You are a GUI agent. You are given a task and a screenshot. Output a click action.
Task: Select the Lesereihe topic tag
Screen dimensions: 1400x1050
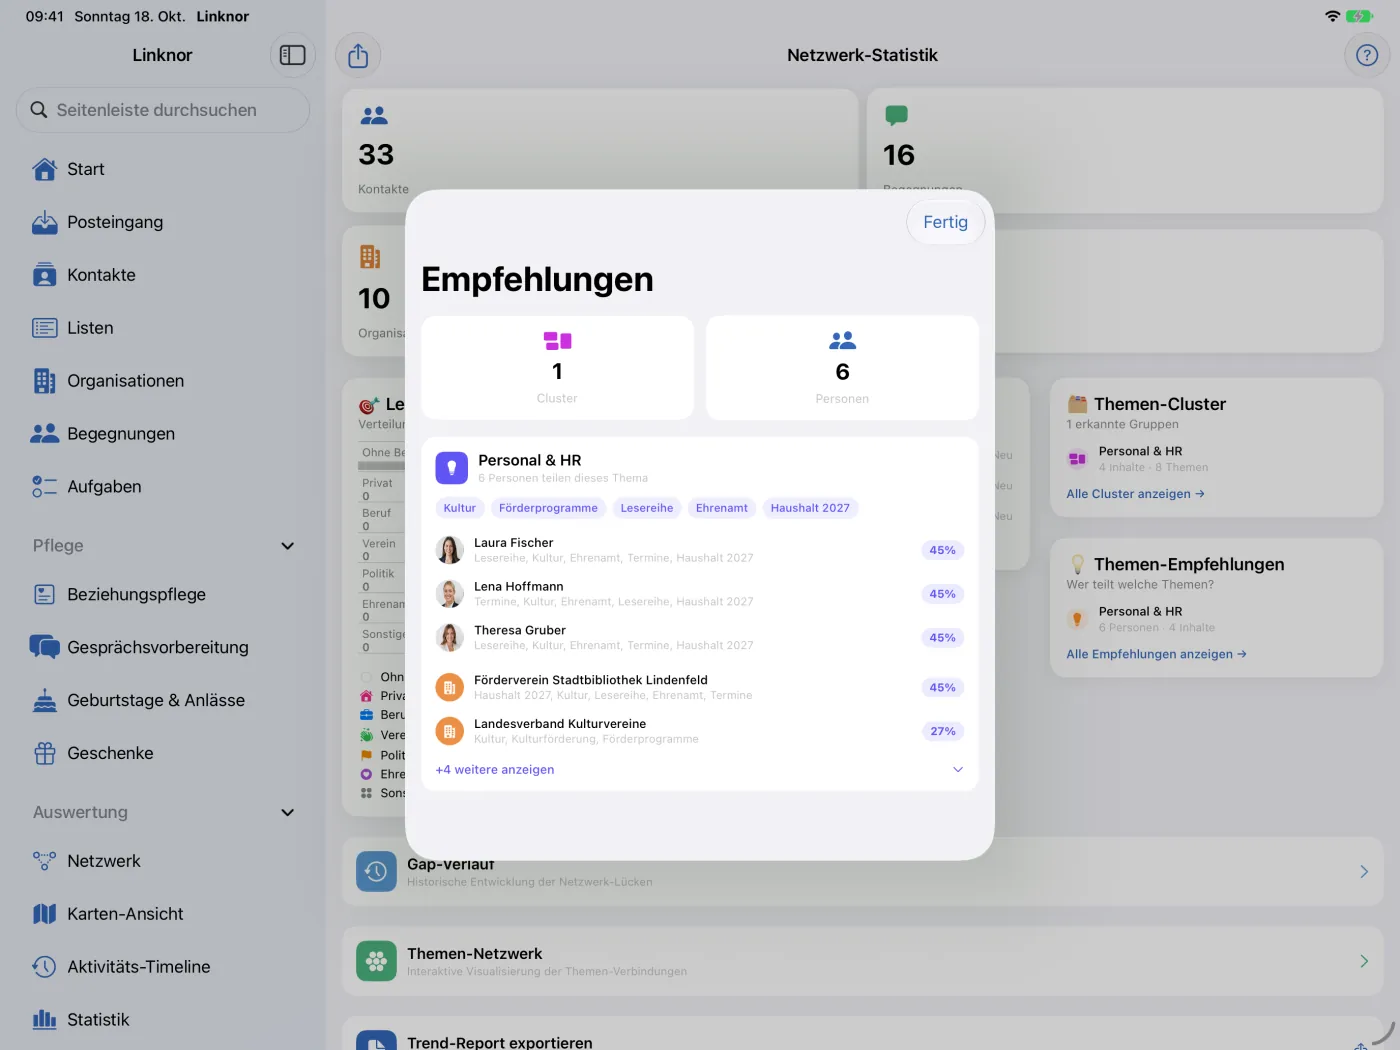[x=647, y=508]
